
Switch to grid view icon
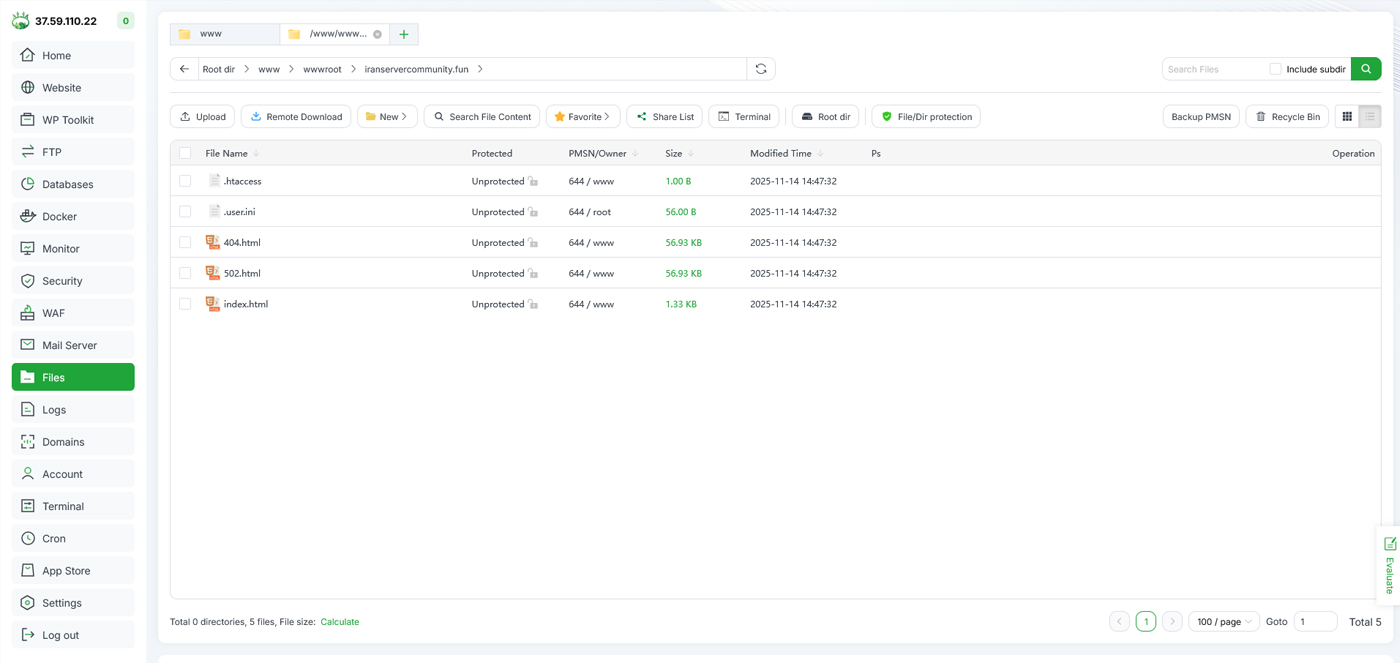click(1347, 117)
